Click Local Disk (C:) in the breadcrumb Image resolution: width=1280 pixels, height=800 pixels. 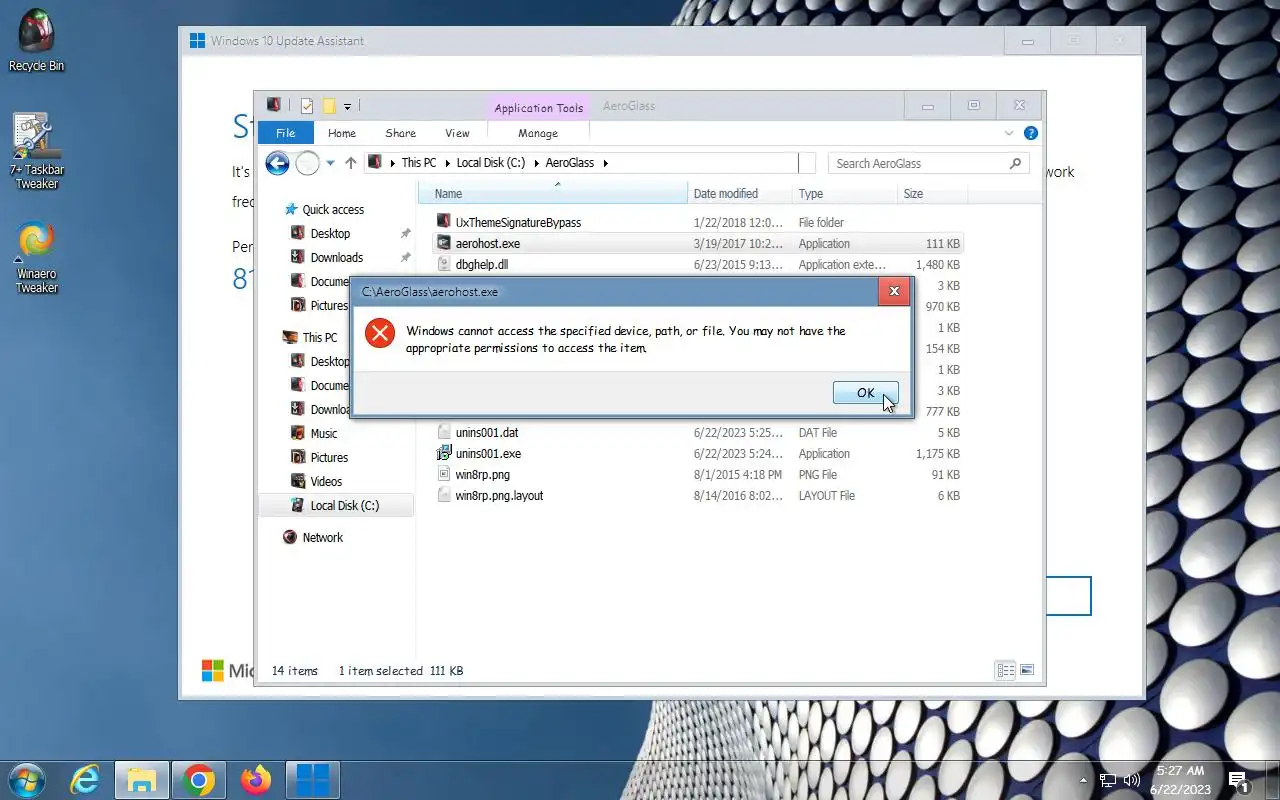click(x=490, y=163)
